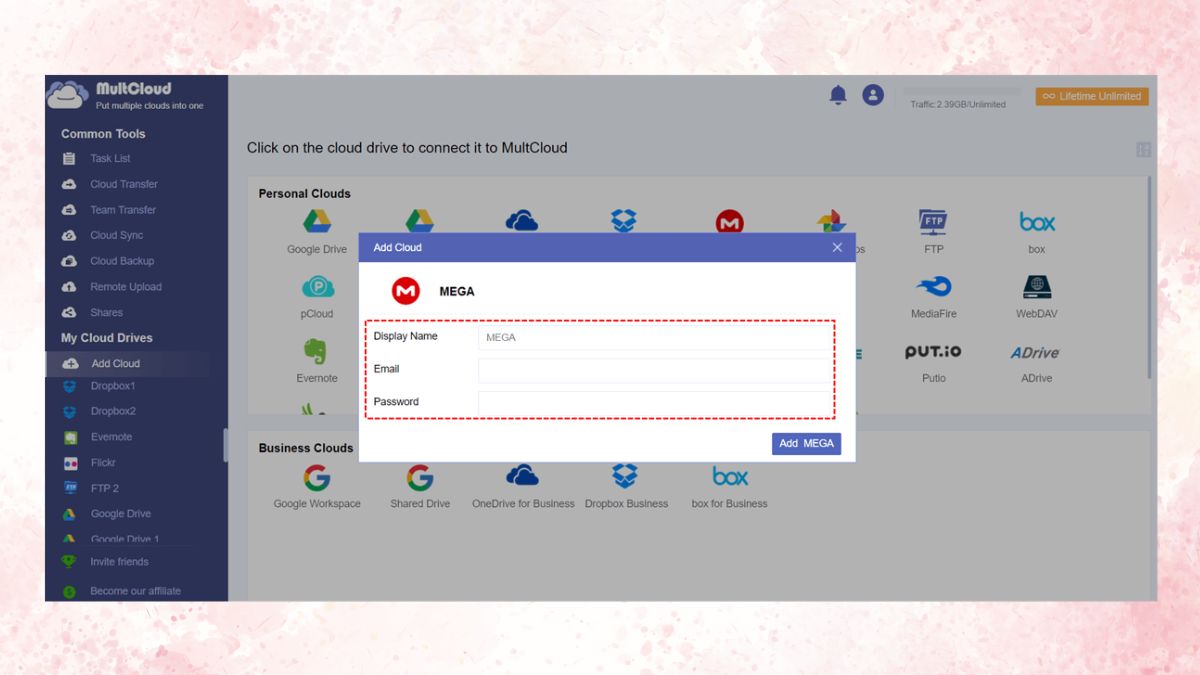Open Shares in sidebar
This screenshot has width=1200, height=675.
coord(107,313)
